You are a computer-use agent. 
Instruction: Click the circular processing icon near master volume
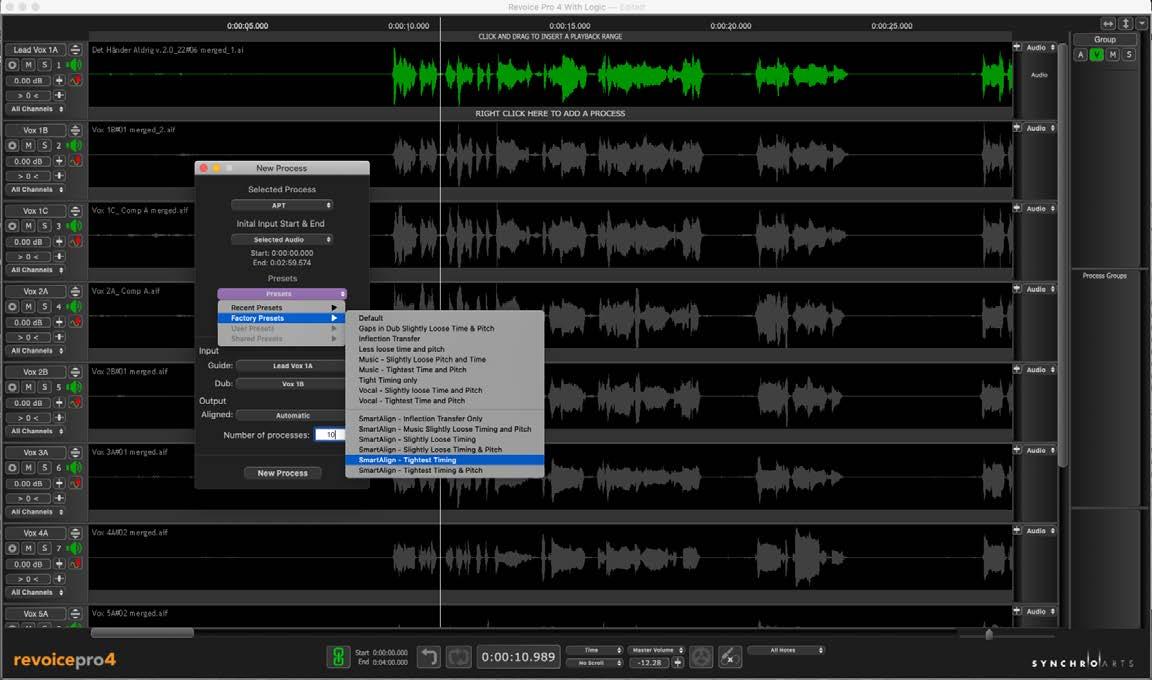click(x=701, y=657)
